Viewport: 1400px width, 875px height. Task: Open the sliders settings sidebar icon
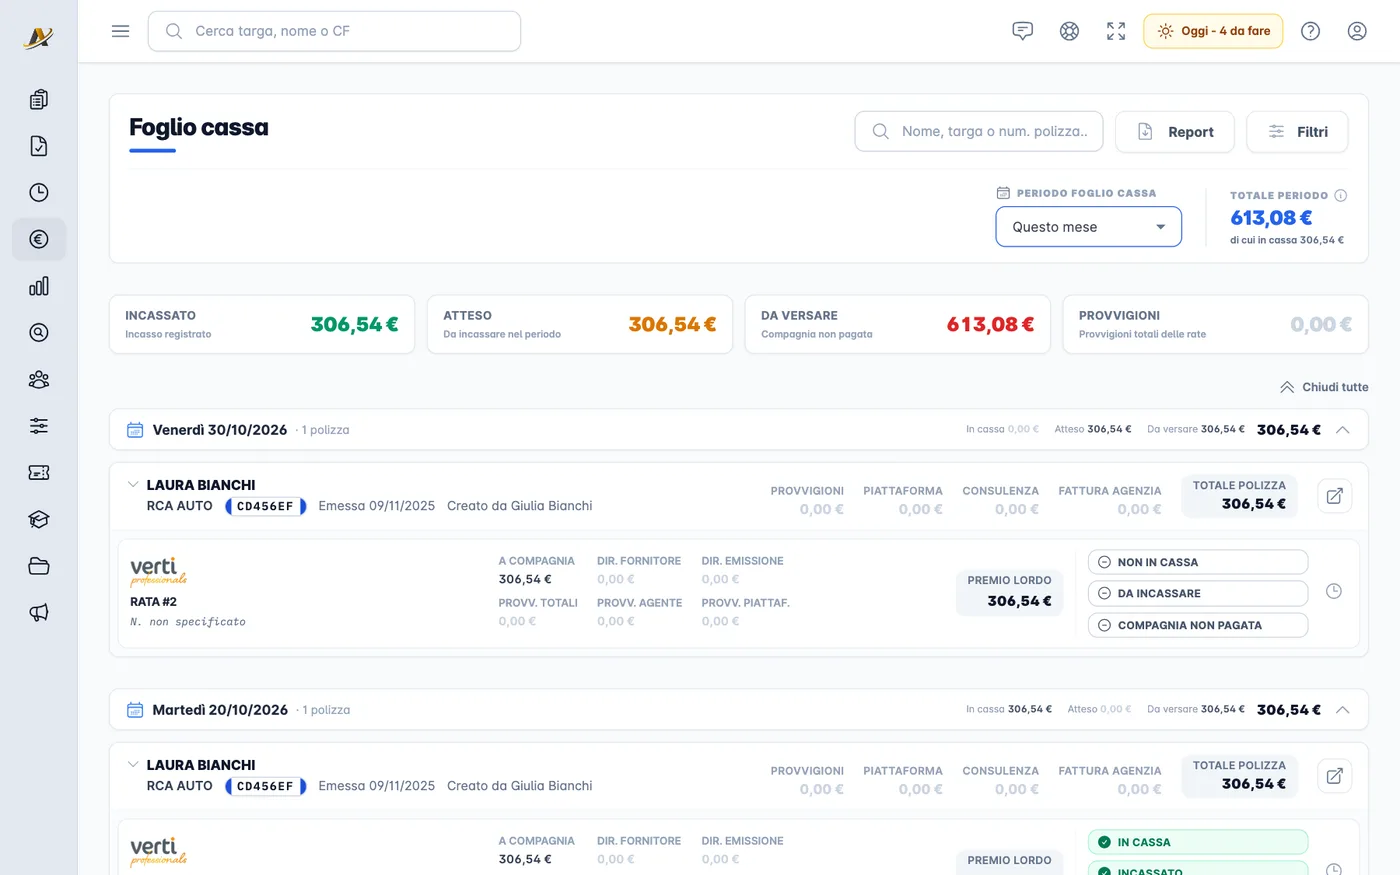tap(39, 426)
